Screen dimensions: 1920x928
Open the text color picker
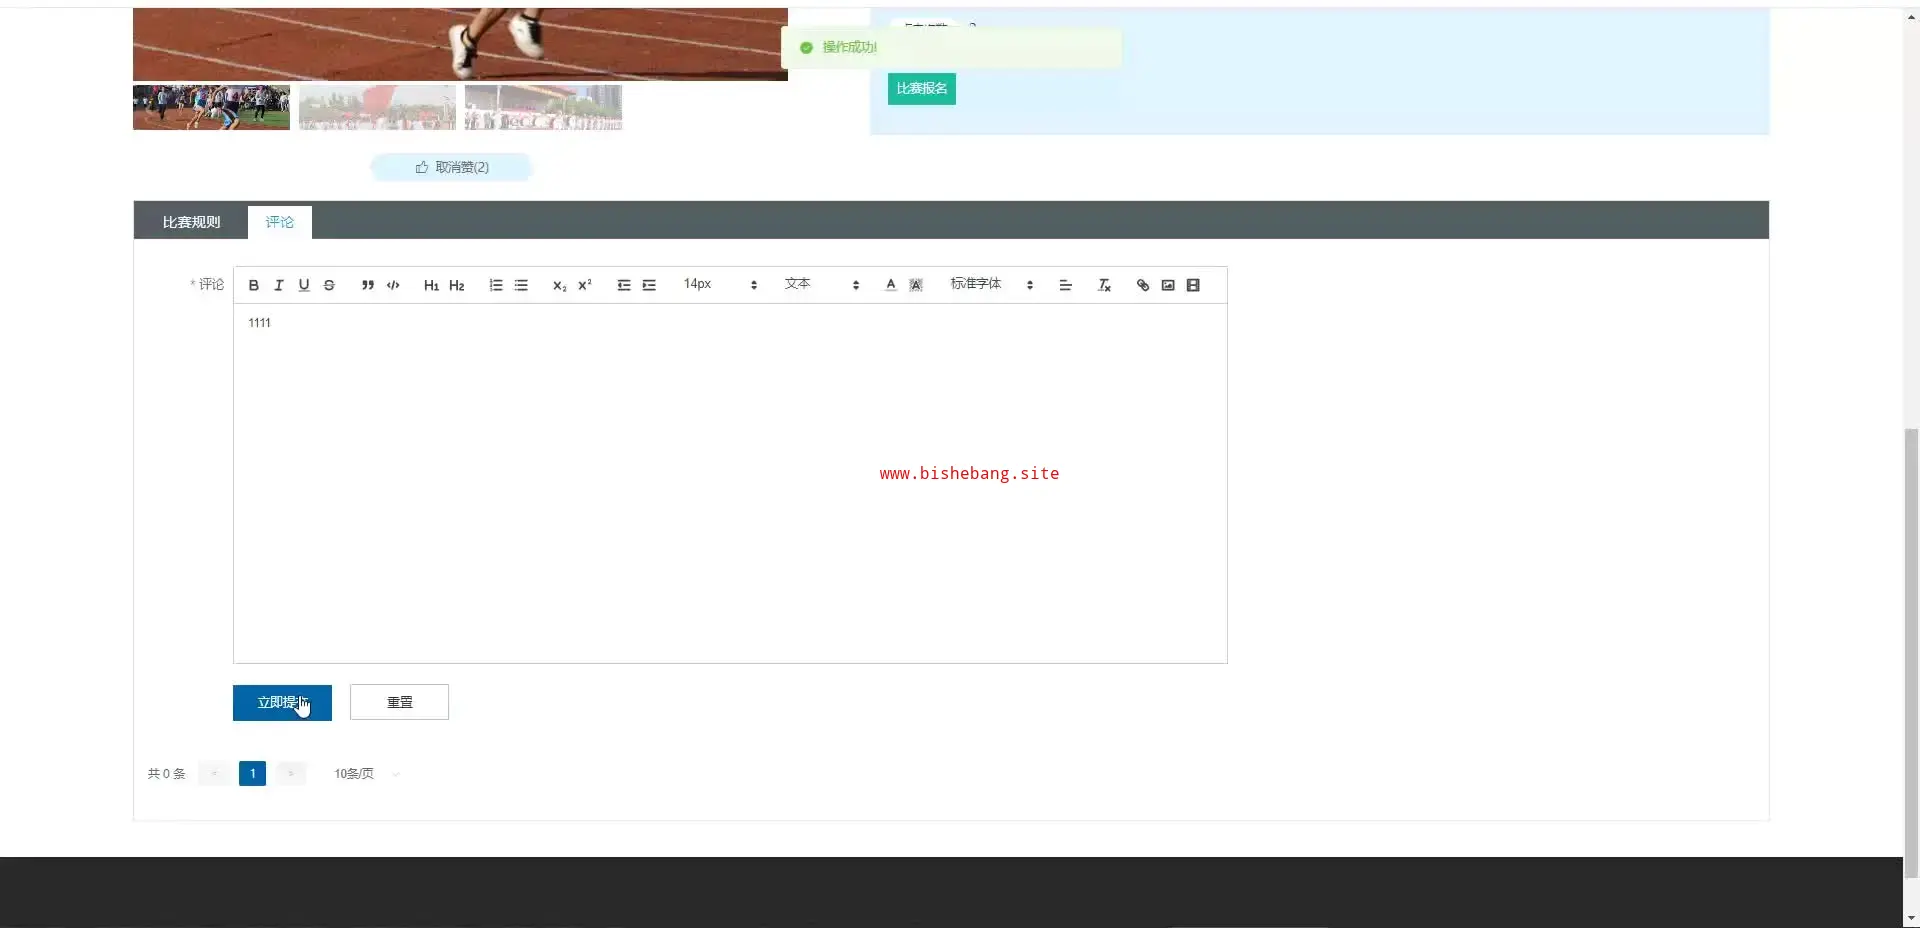click(891, 285)
